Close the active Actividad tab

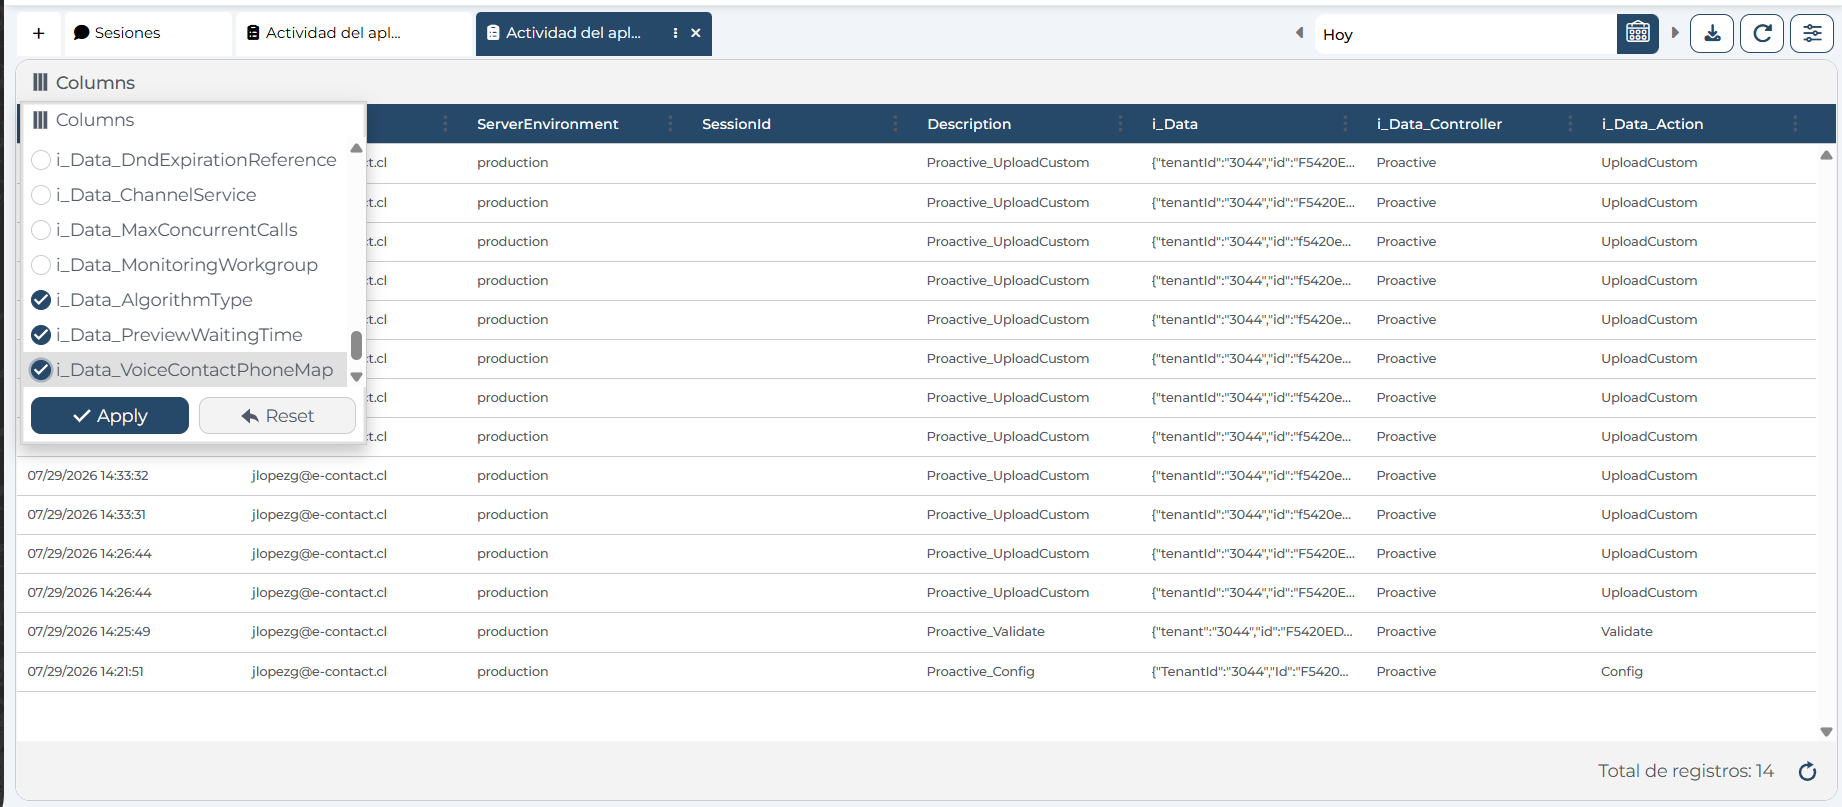(x=696, y=33)
